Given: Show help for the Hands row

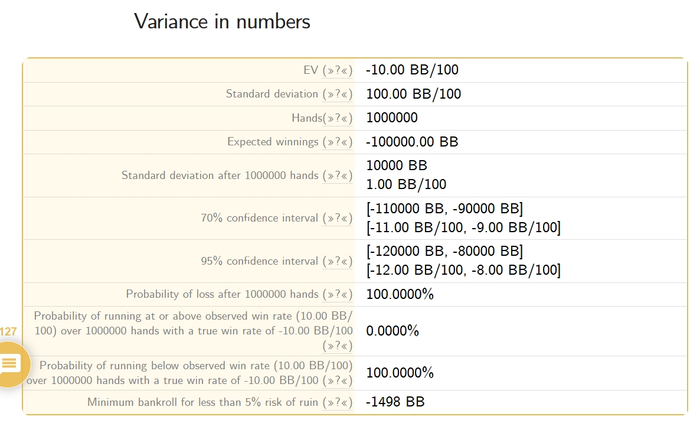Looking at the screenshot, I should 337,118.
